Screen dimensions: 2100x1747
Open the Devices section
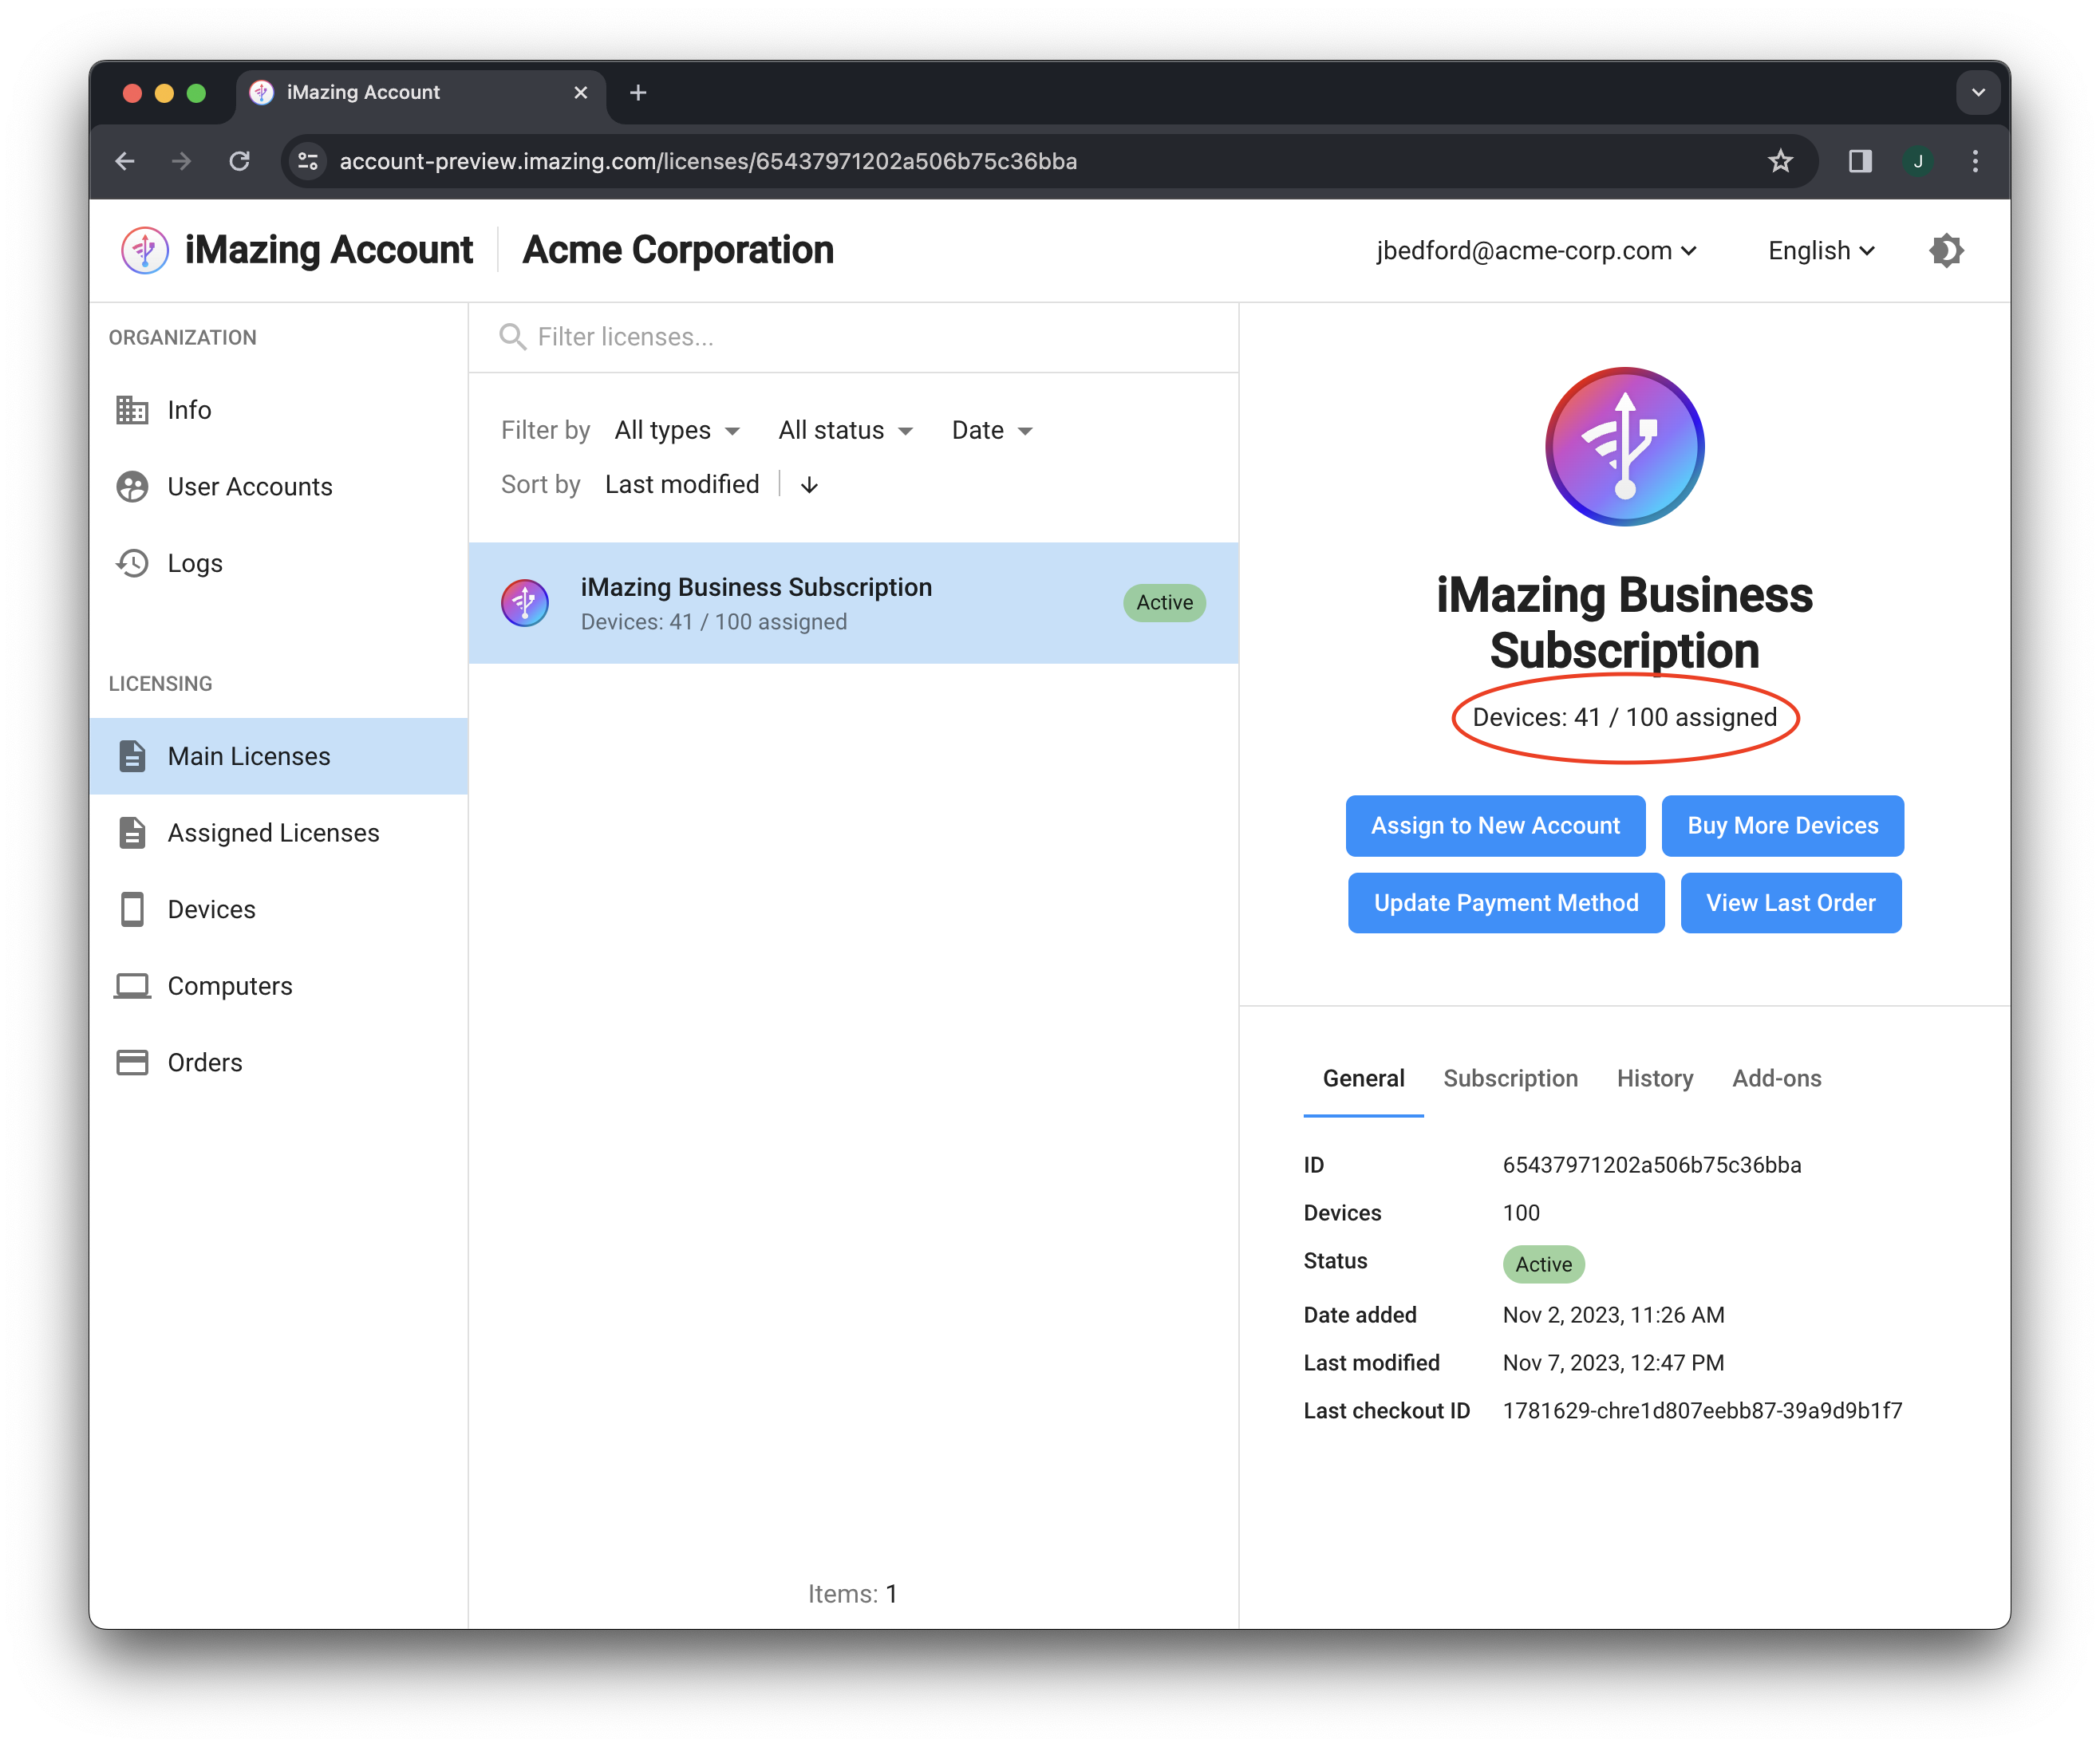[x=211, y=909]
